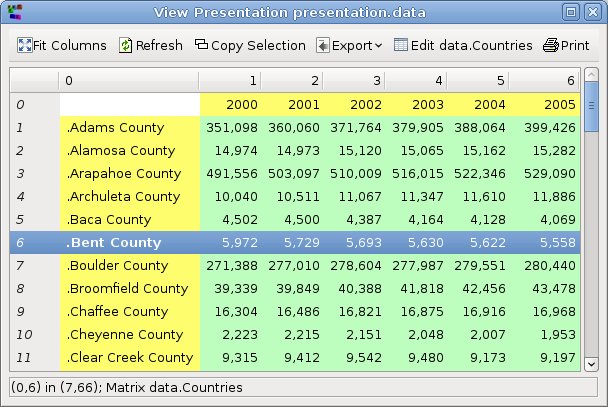Select the .Alamosa County cell
Viewport: 608px width, 407px height.
130,150
